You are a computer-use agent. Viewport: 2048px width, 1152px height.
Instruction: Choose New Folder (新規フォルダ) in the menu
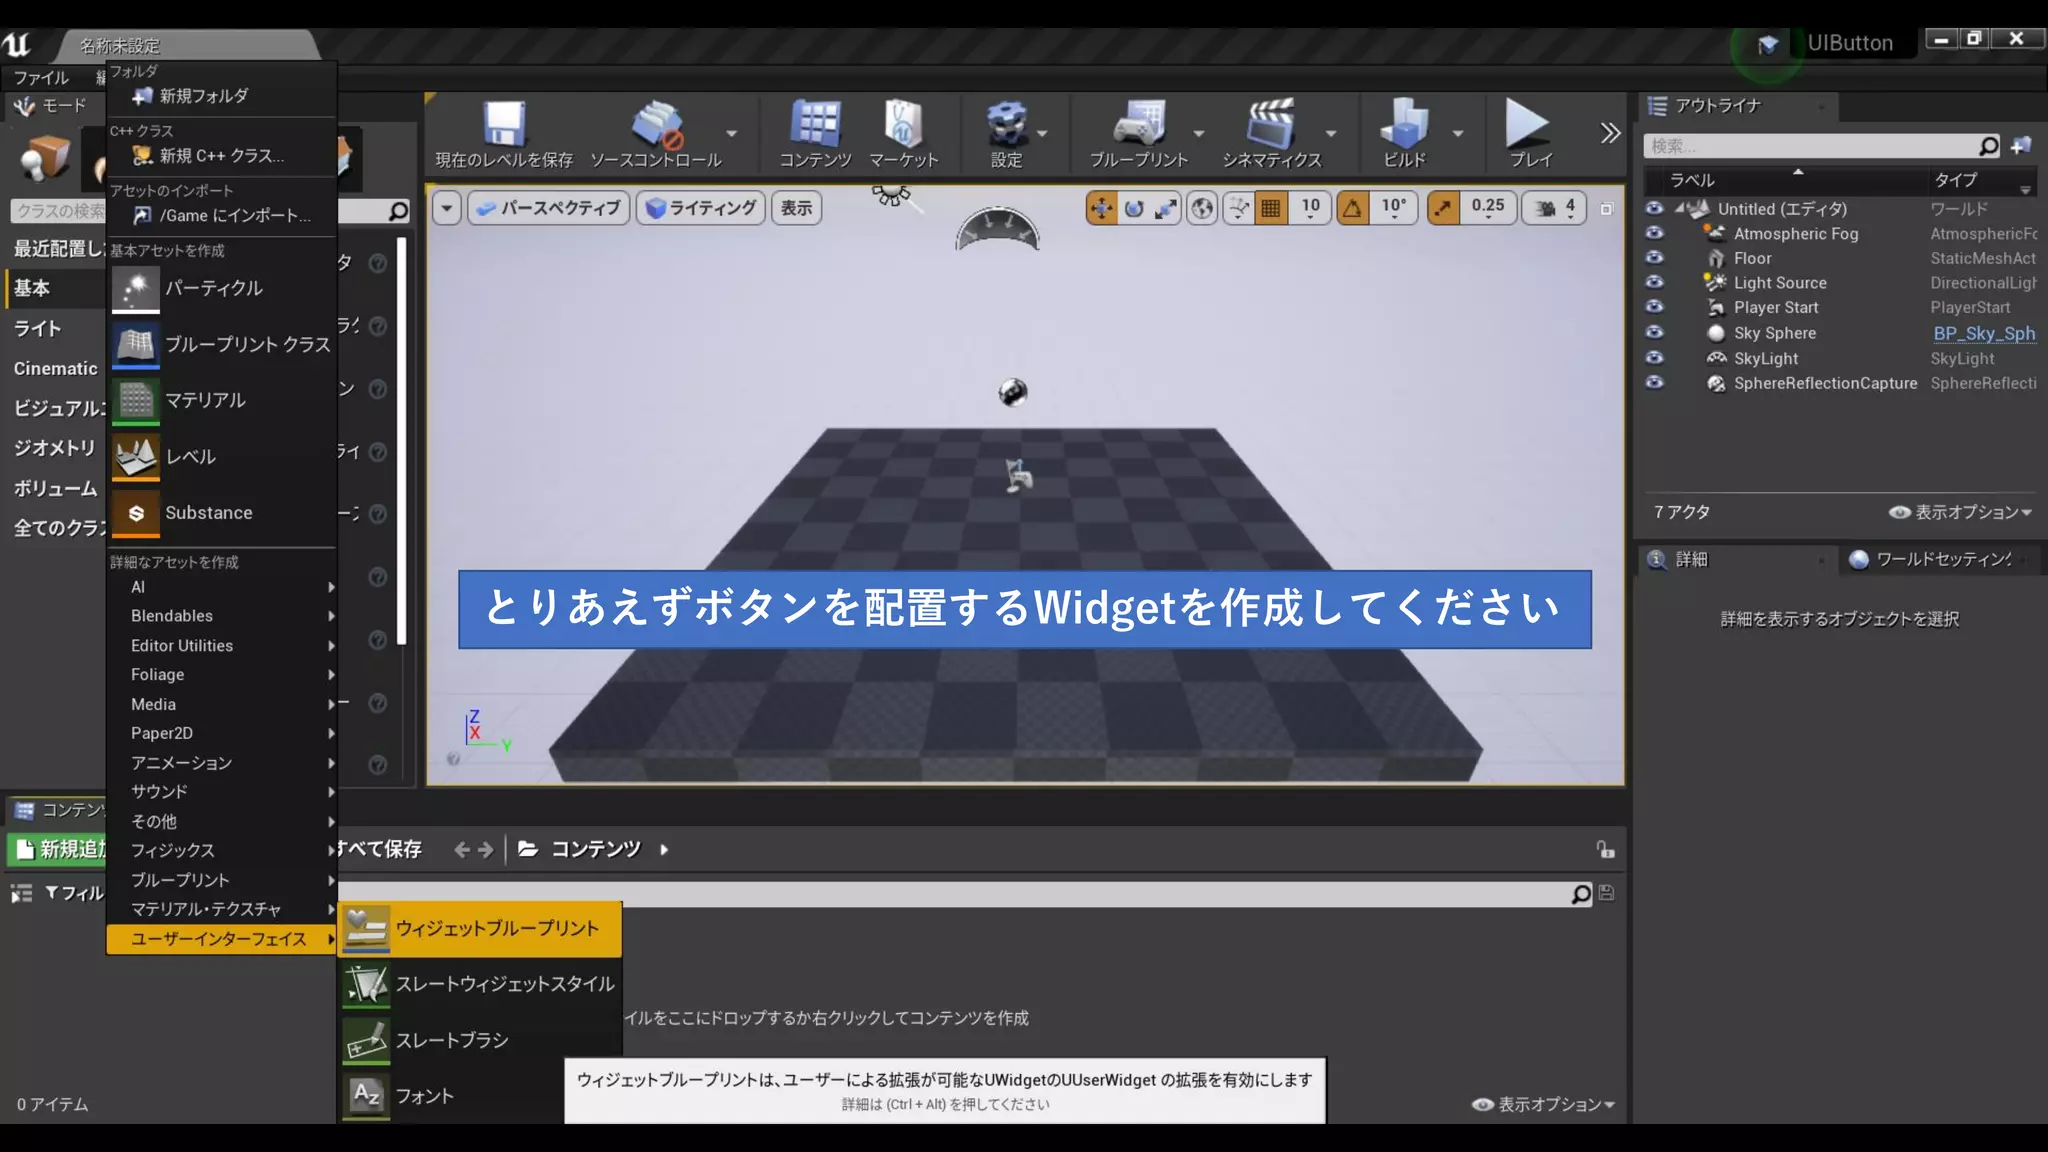(x=203, y=96)
